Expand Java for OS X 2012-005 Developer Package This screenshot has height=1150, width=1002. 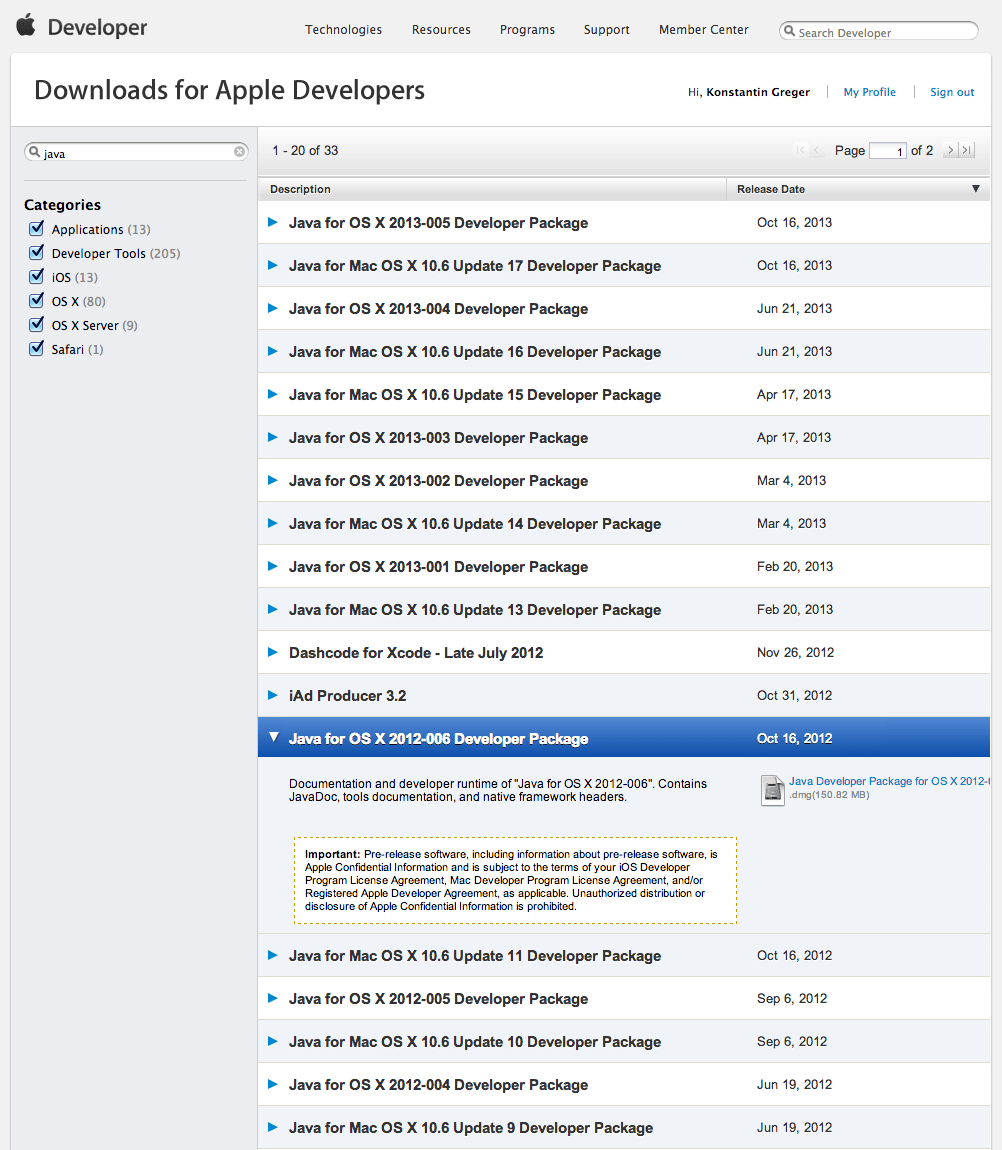coord(273,998)
